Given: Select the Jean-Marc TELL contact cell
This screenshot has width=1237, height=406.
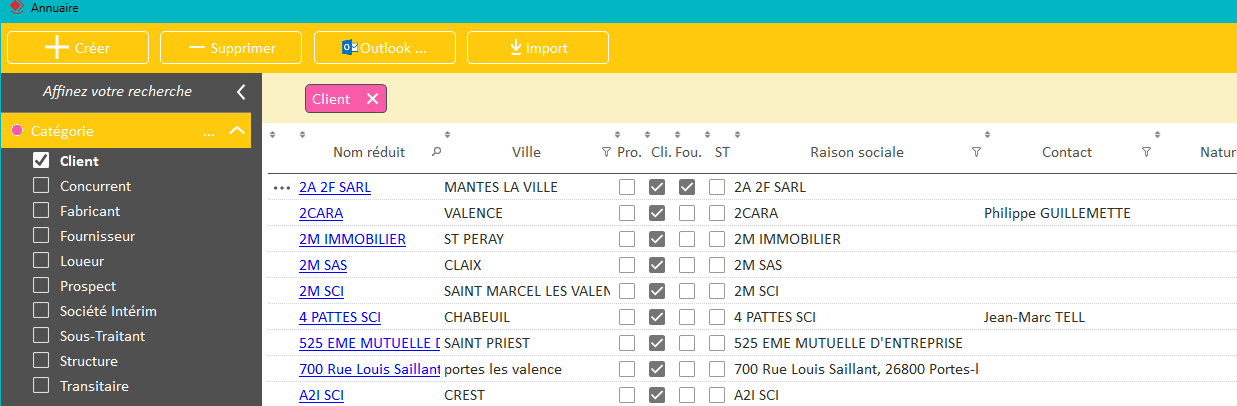Looking at the screenshot, I should (1034, 317).
